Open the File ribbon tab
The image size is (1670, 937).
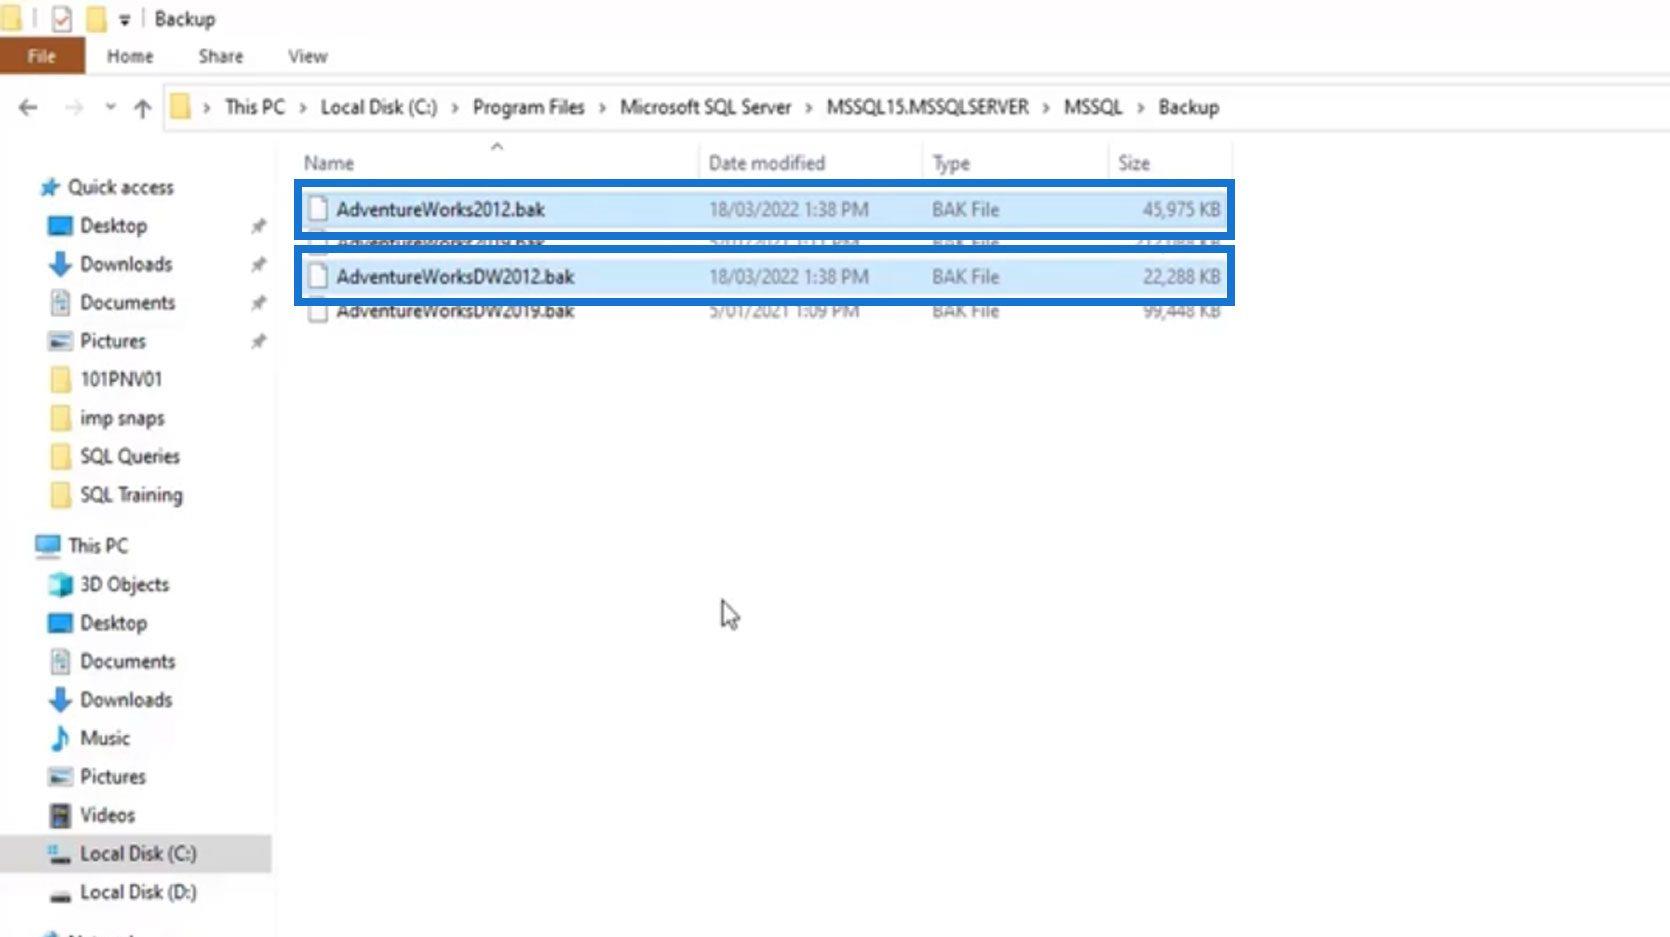click(41, 56)
